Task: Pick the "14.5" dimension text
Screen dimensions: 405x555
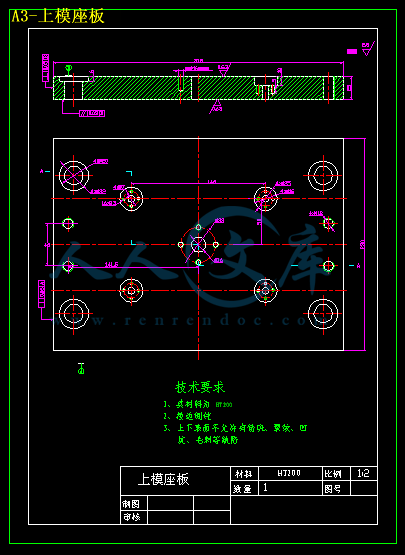Action: [x=111, y=264]
